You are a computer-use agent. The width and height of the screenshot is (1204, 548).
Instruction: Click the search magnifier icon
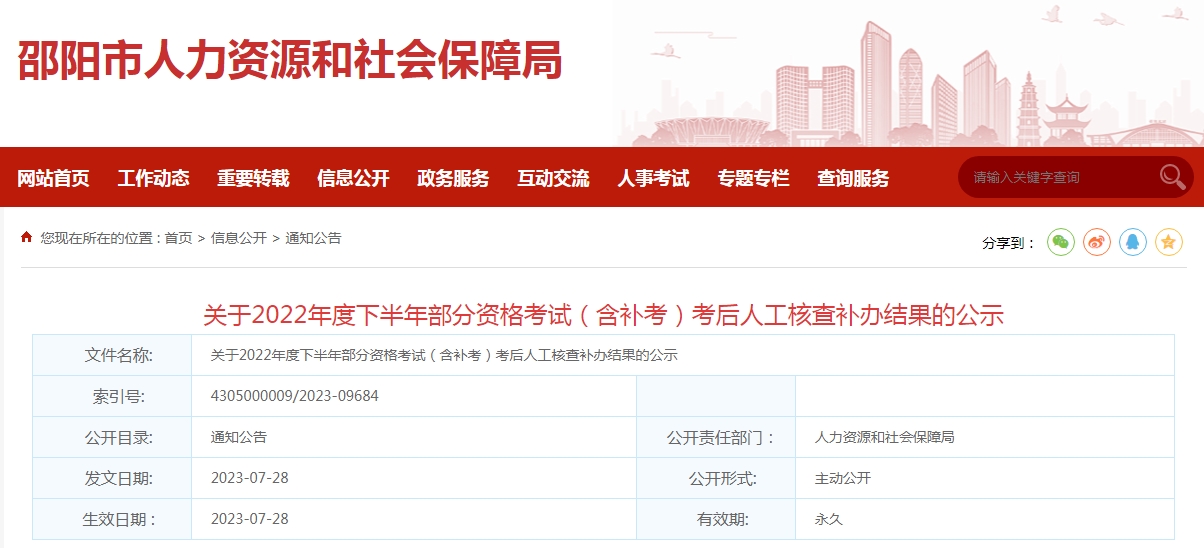click(1172, 177)
